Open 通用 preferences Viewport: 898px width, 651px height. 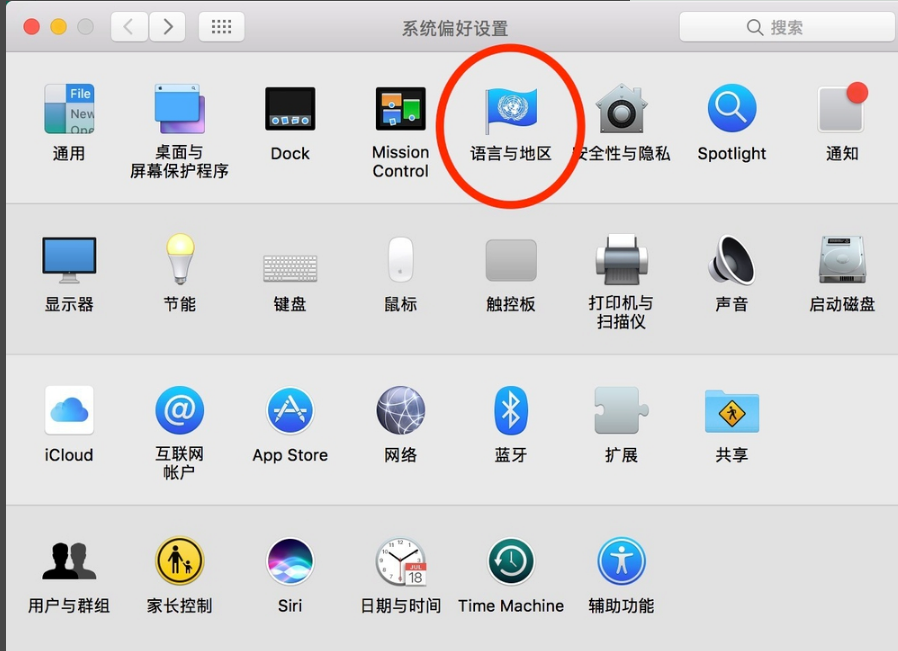tap(68, 110)
